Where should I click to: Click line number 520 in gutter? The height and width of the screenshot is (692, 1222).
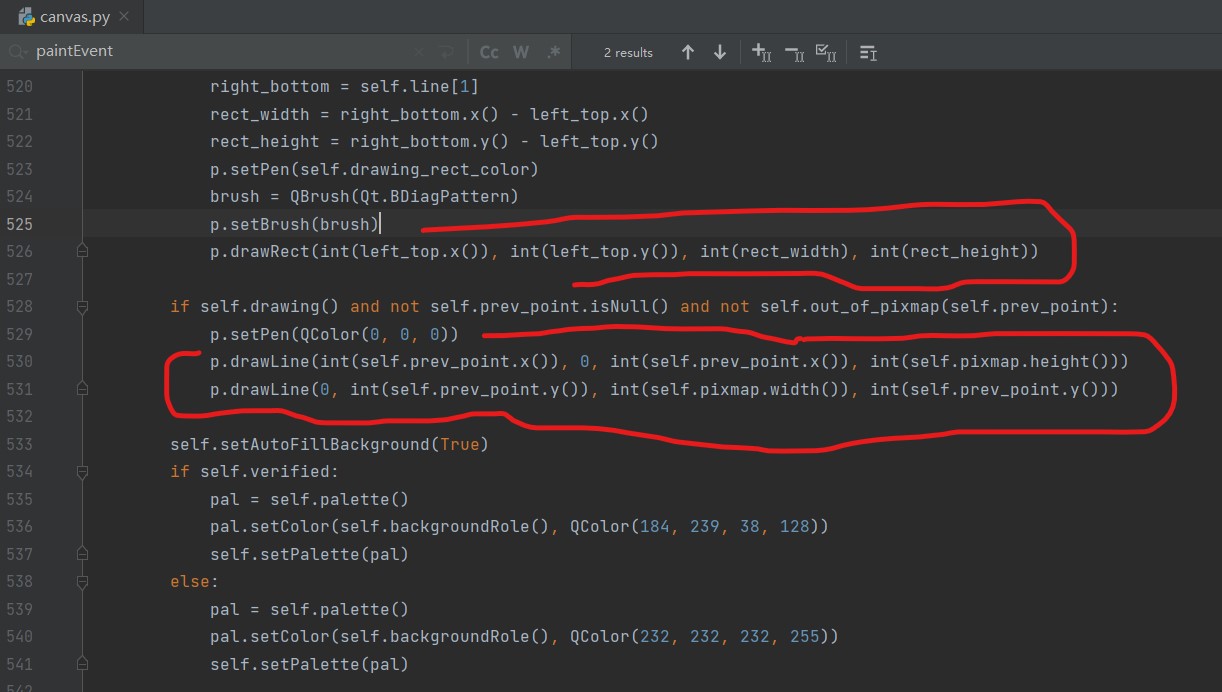[19, 86]
